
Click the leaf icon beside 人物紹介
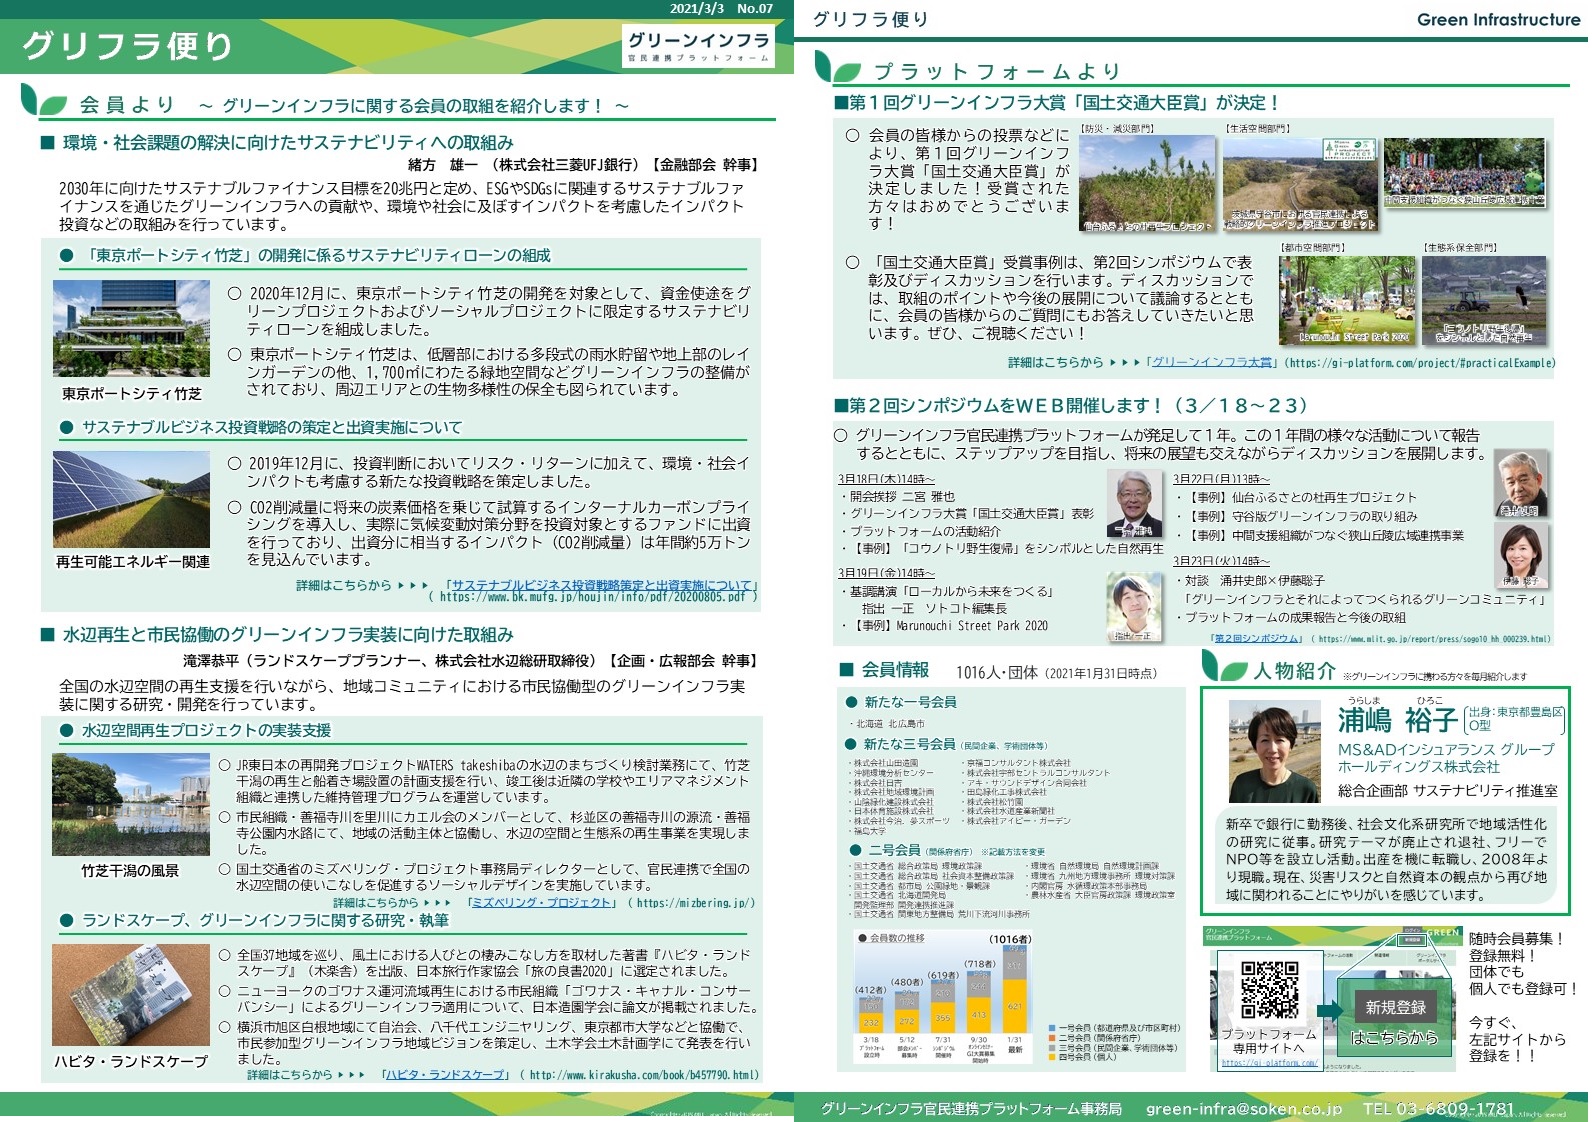point(1223,666)
